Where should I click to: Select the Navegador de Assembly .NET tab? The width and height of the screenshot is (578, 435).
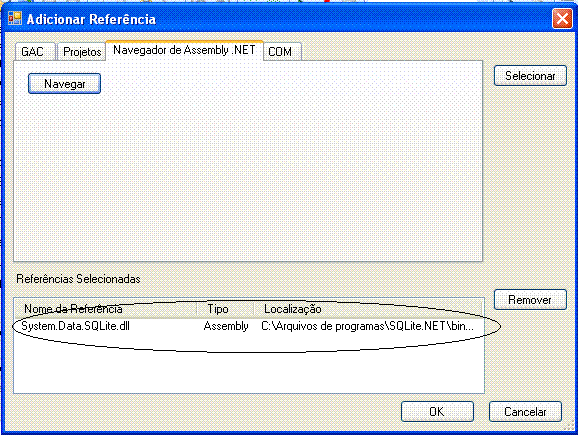184,50
